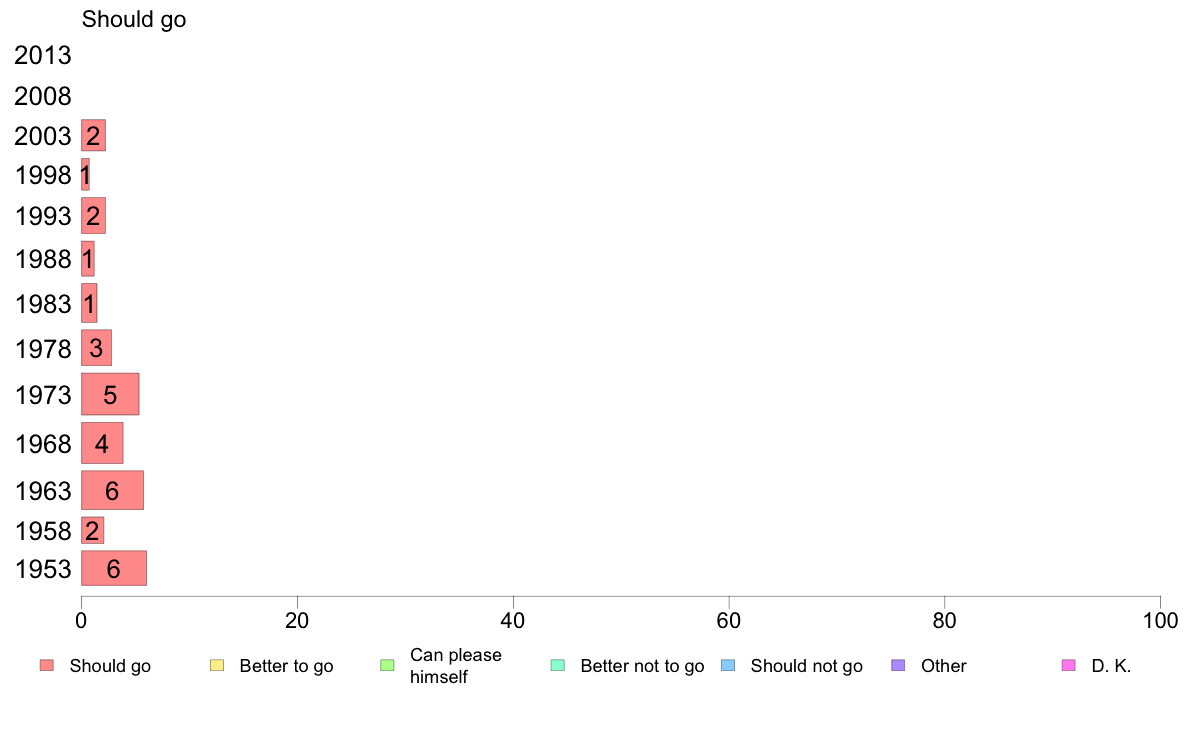
Task: Click the teal Better not to go swatch
Action: click(x=558, y=666)
